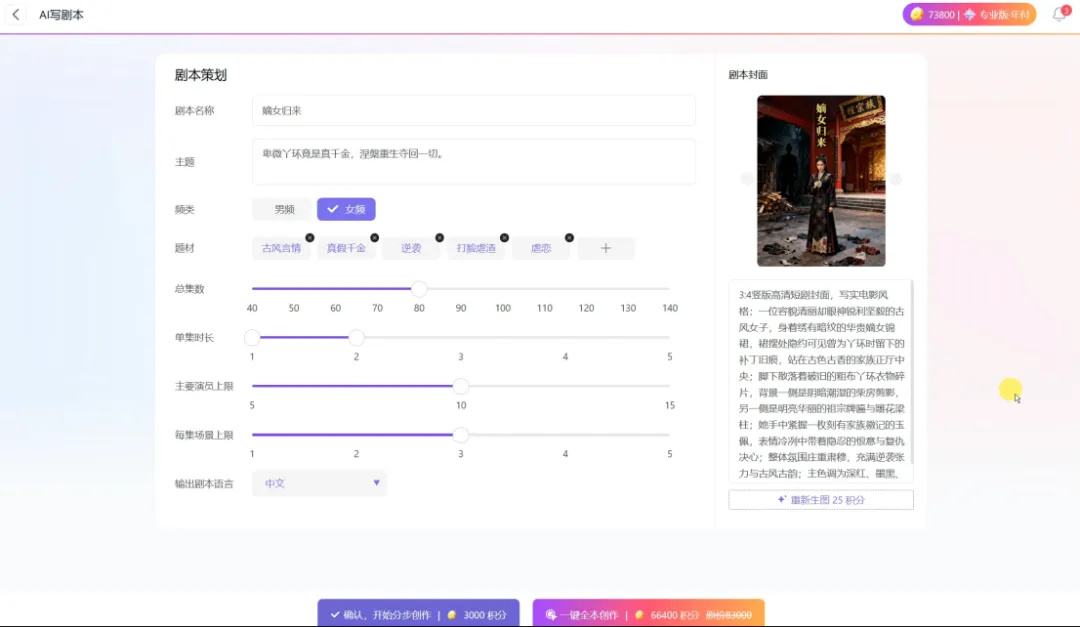
Task: Click the 主题 text area
Action: point(474,162)
